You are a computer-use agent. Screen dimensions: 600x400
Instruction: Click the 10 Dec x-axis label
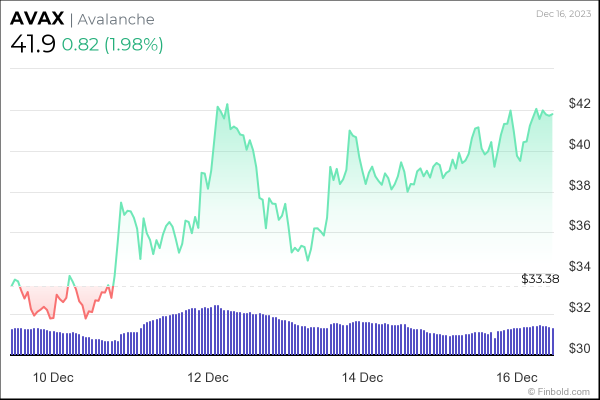tap(54, 377)
